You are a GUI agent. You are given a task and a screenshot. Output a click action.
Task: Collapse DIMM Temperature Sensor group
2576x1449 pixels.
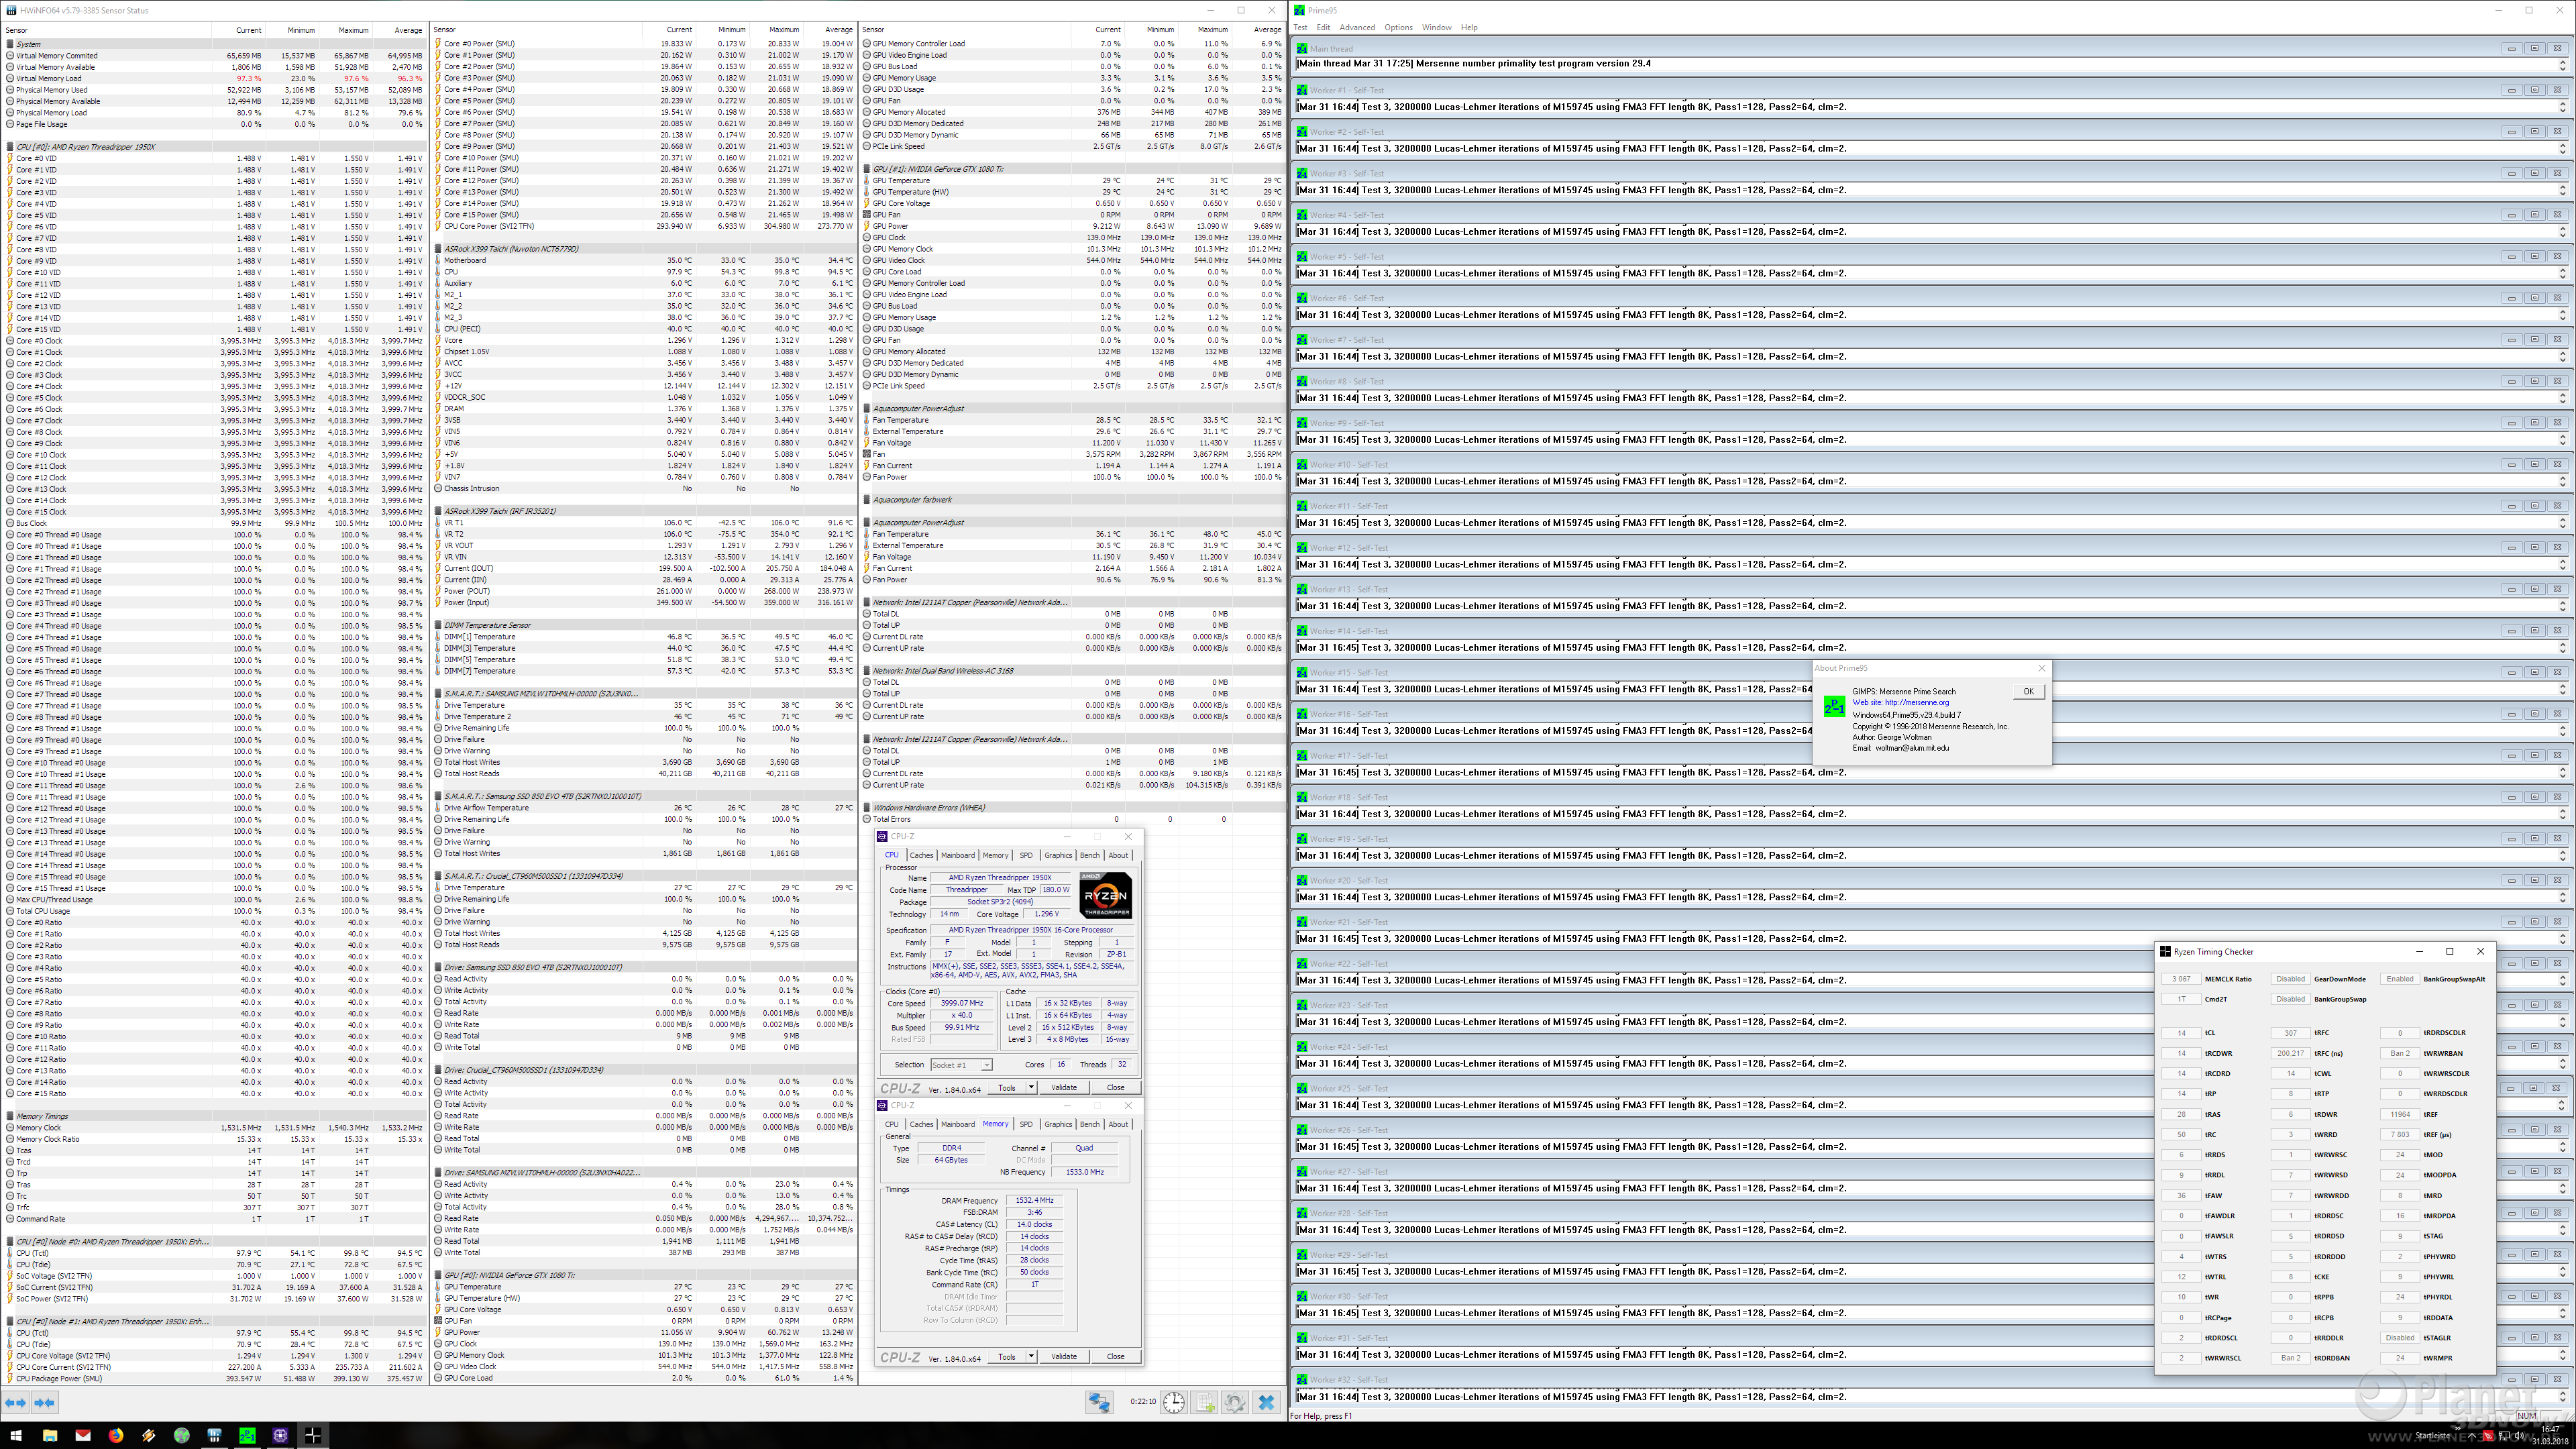coord(438,625)
